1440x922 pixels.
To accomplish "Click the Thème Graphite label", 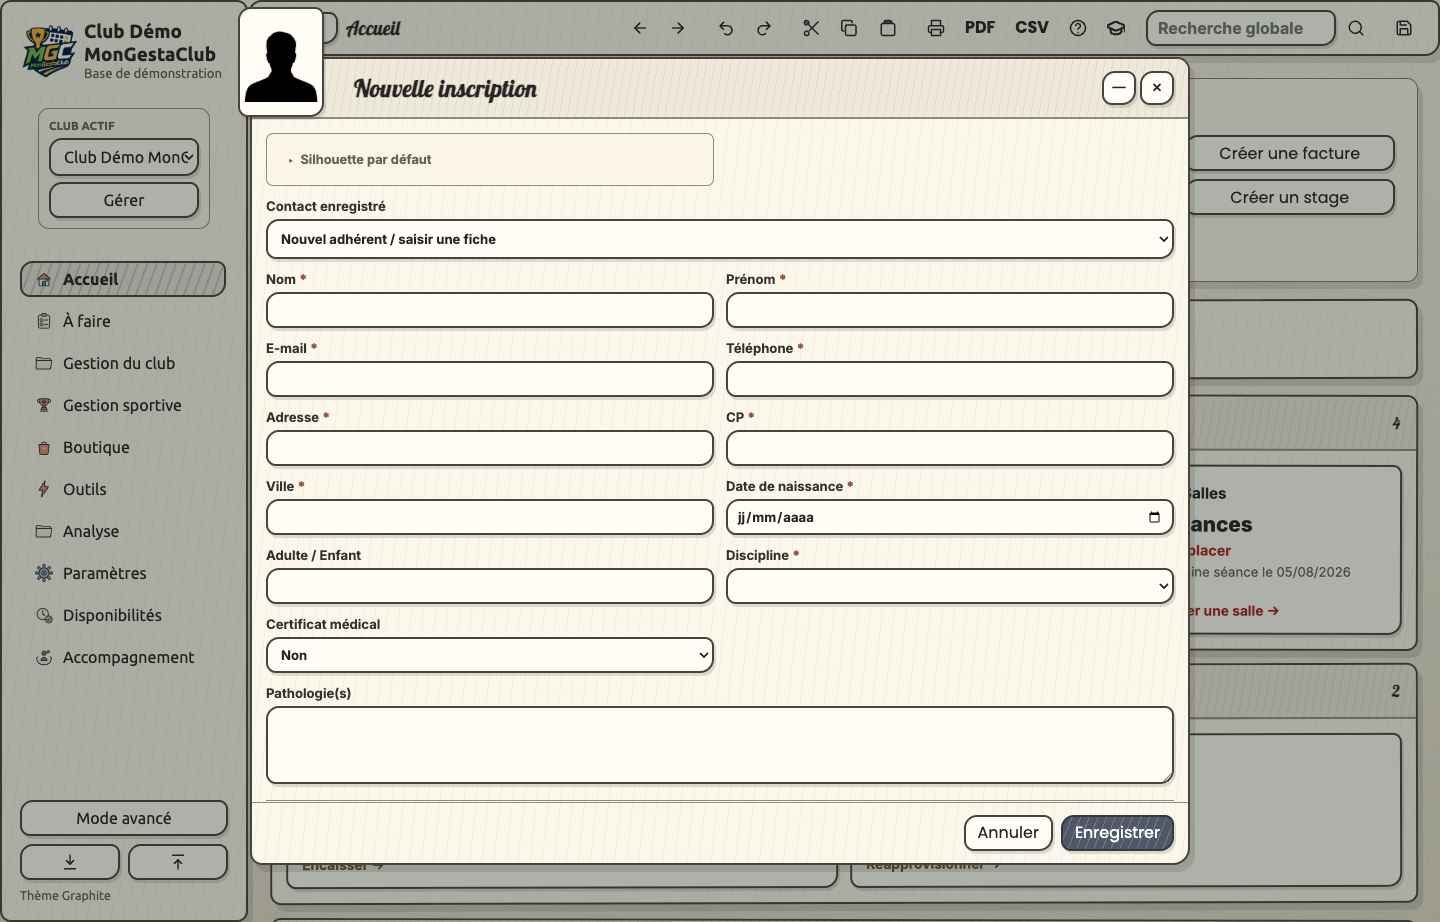I will pos(65,896).
